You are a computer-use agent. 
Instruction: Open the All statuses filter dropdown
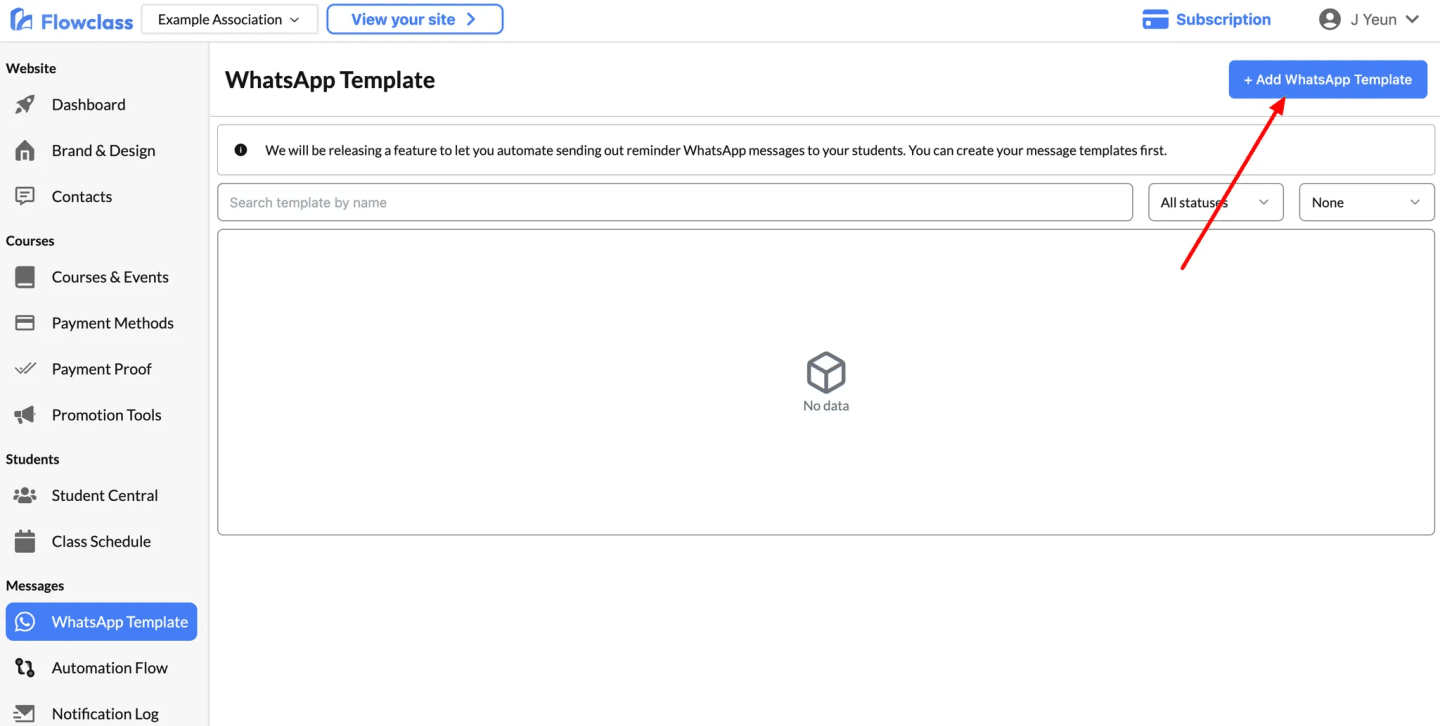coord(1216,202)
